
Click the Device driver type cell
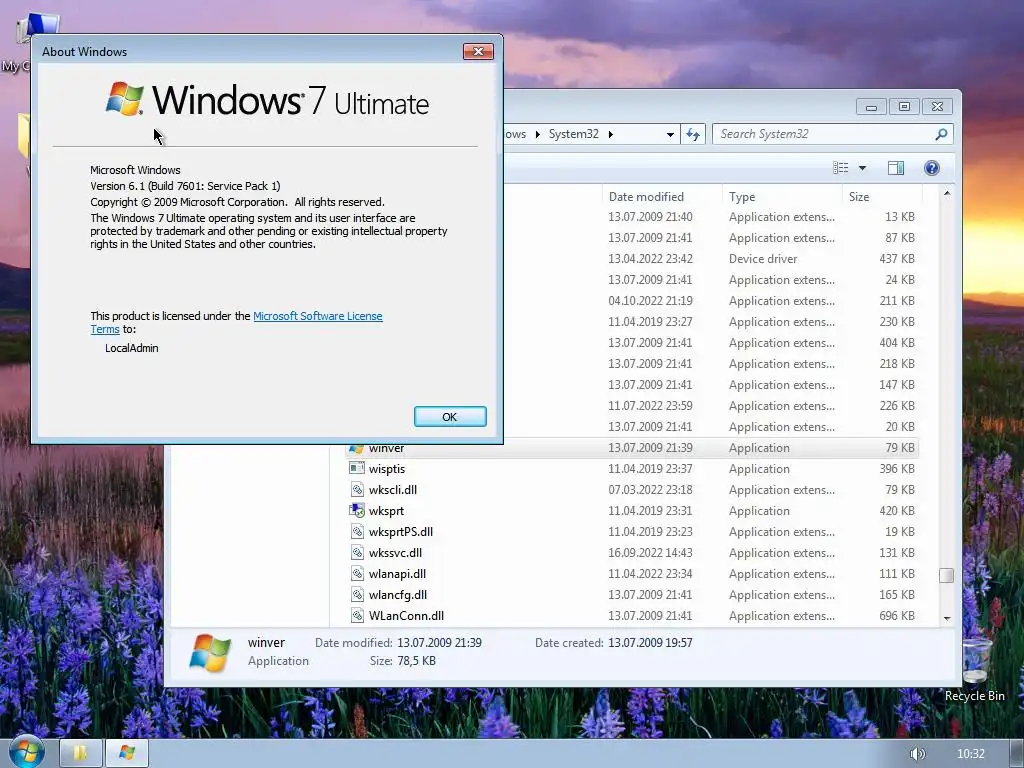763,259
